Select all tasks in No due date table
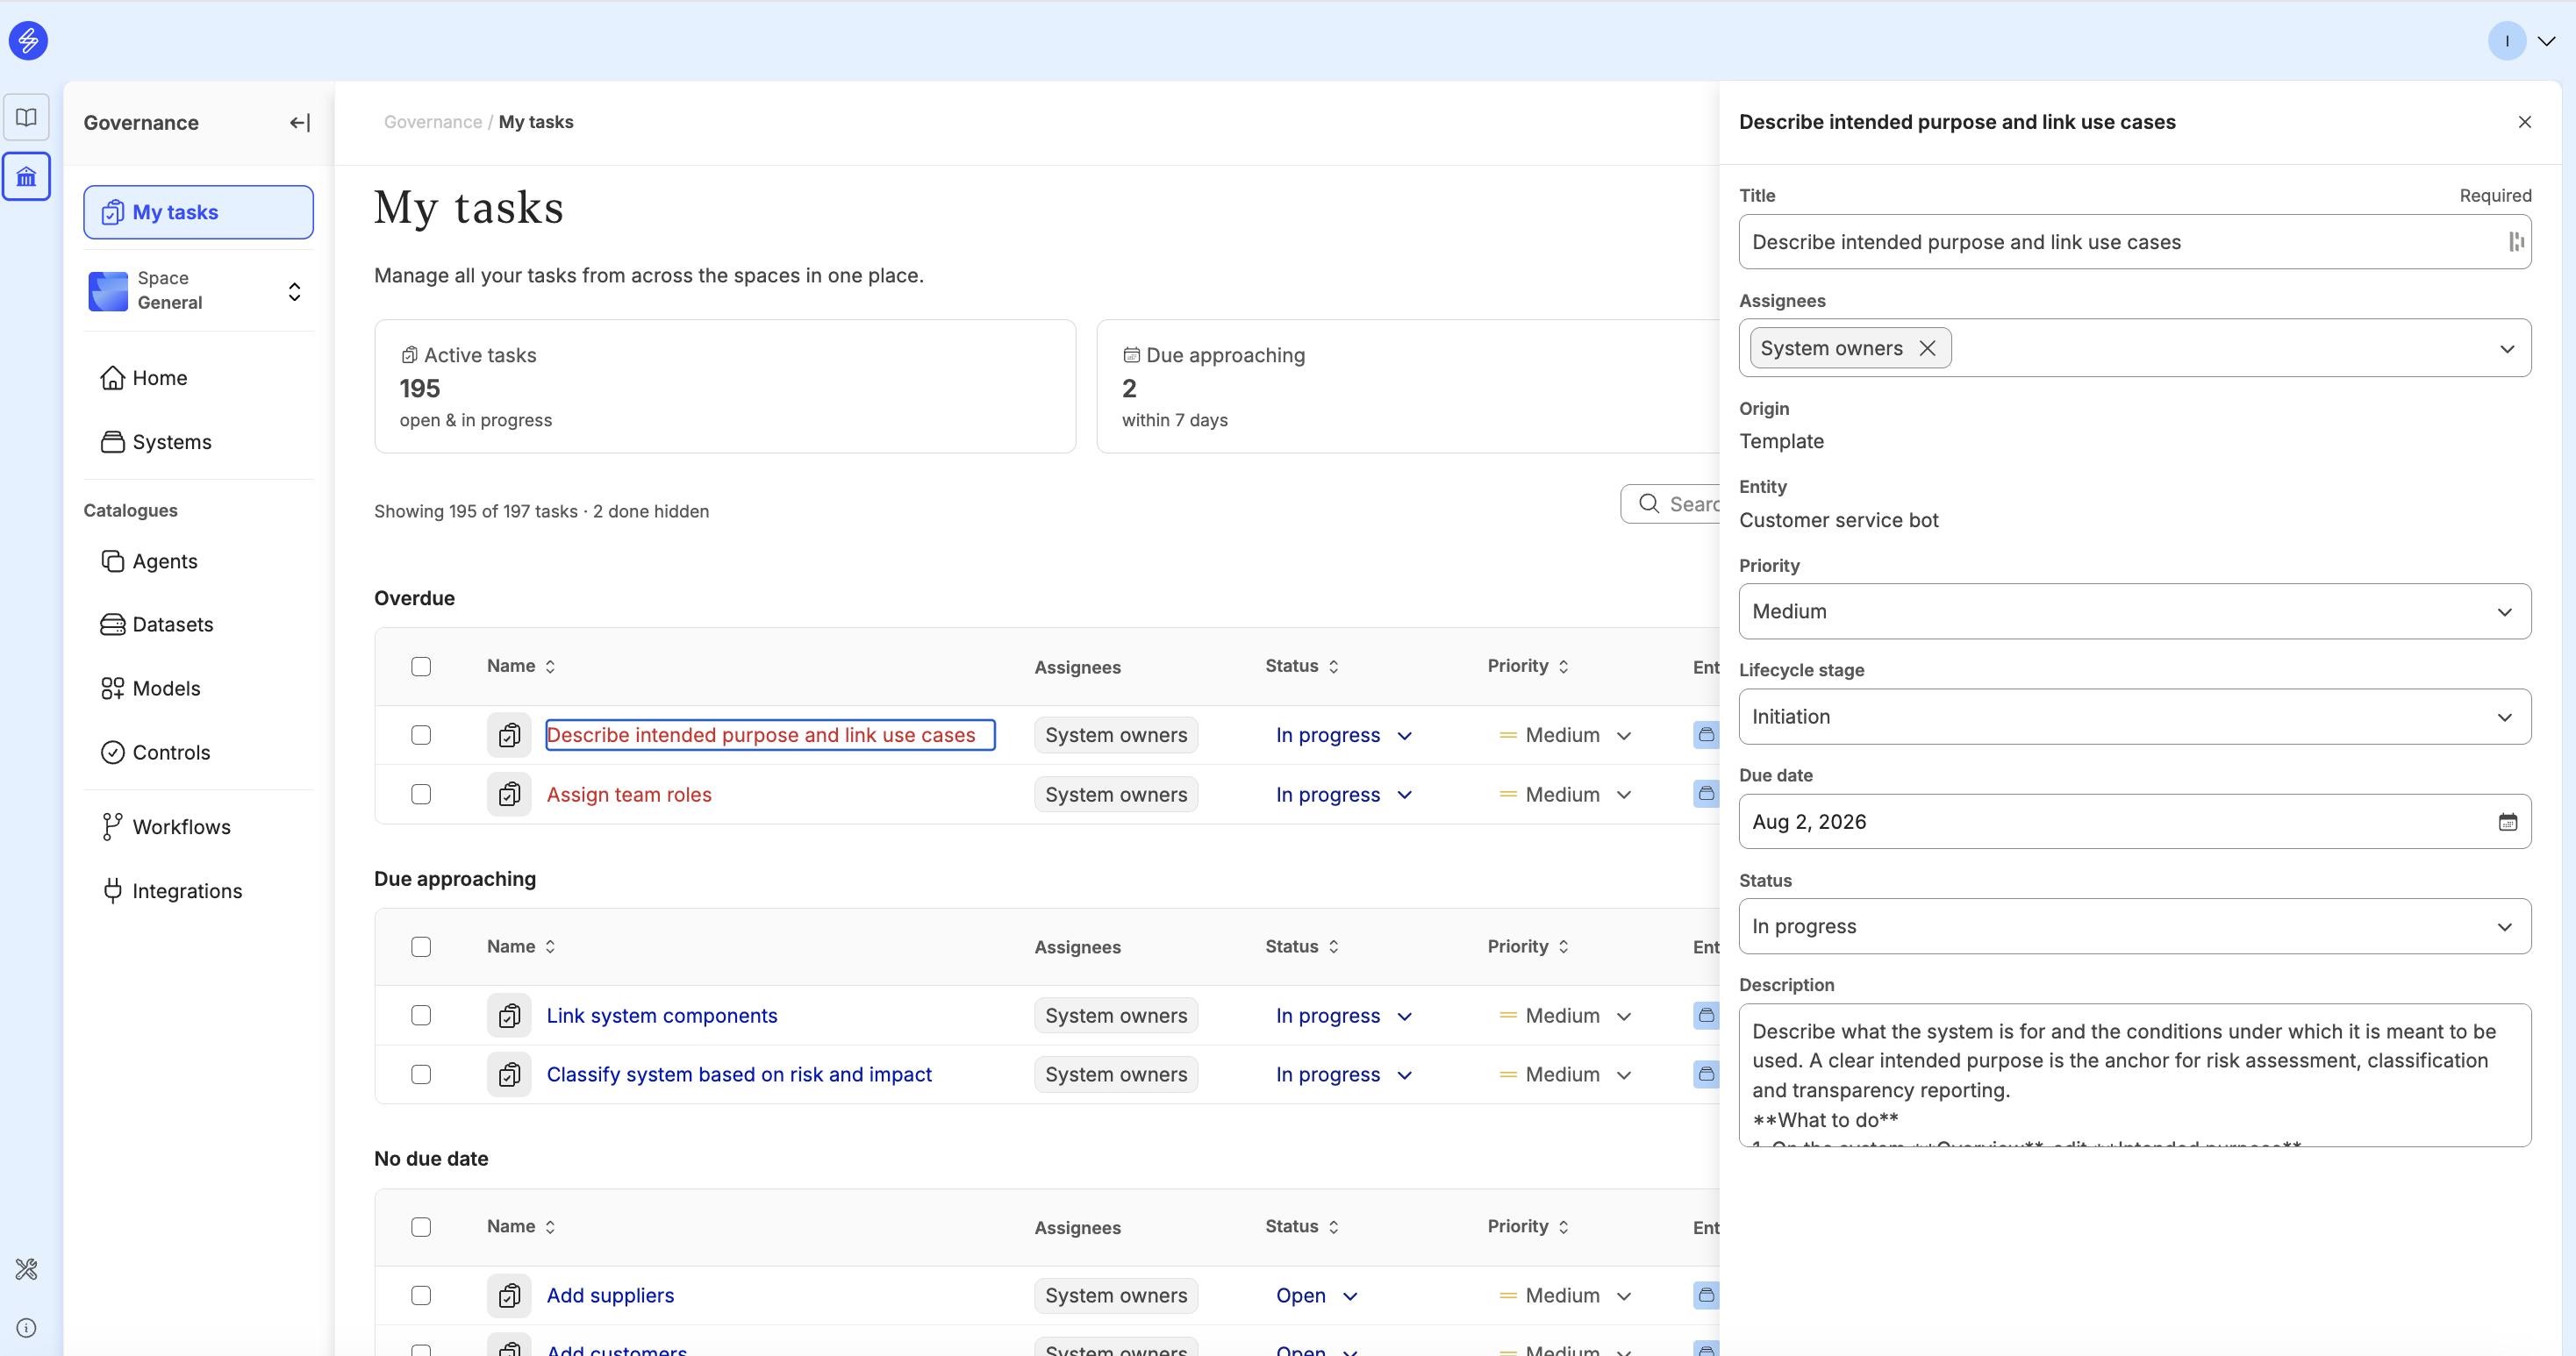The image size is (2576, 1356). point(421,1228)
